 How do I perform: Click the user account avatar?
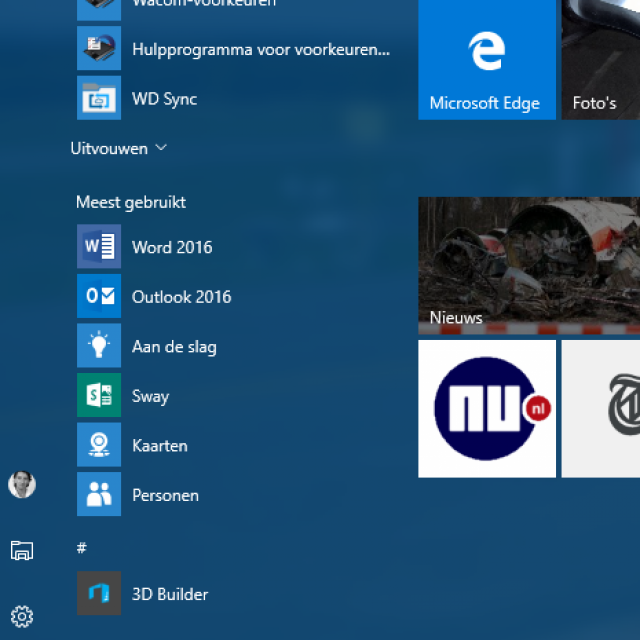pyautogui.click(x=22, y=485)
